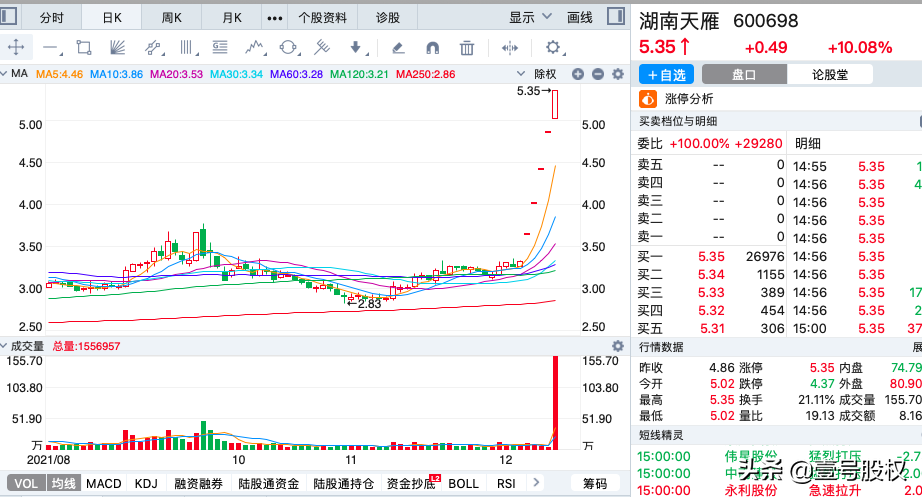Image resolution: width=922 pixels, height=497 pixels.
Task: Click the trash delete drawings icon
Action: 467,48
